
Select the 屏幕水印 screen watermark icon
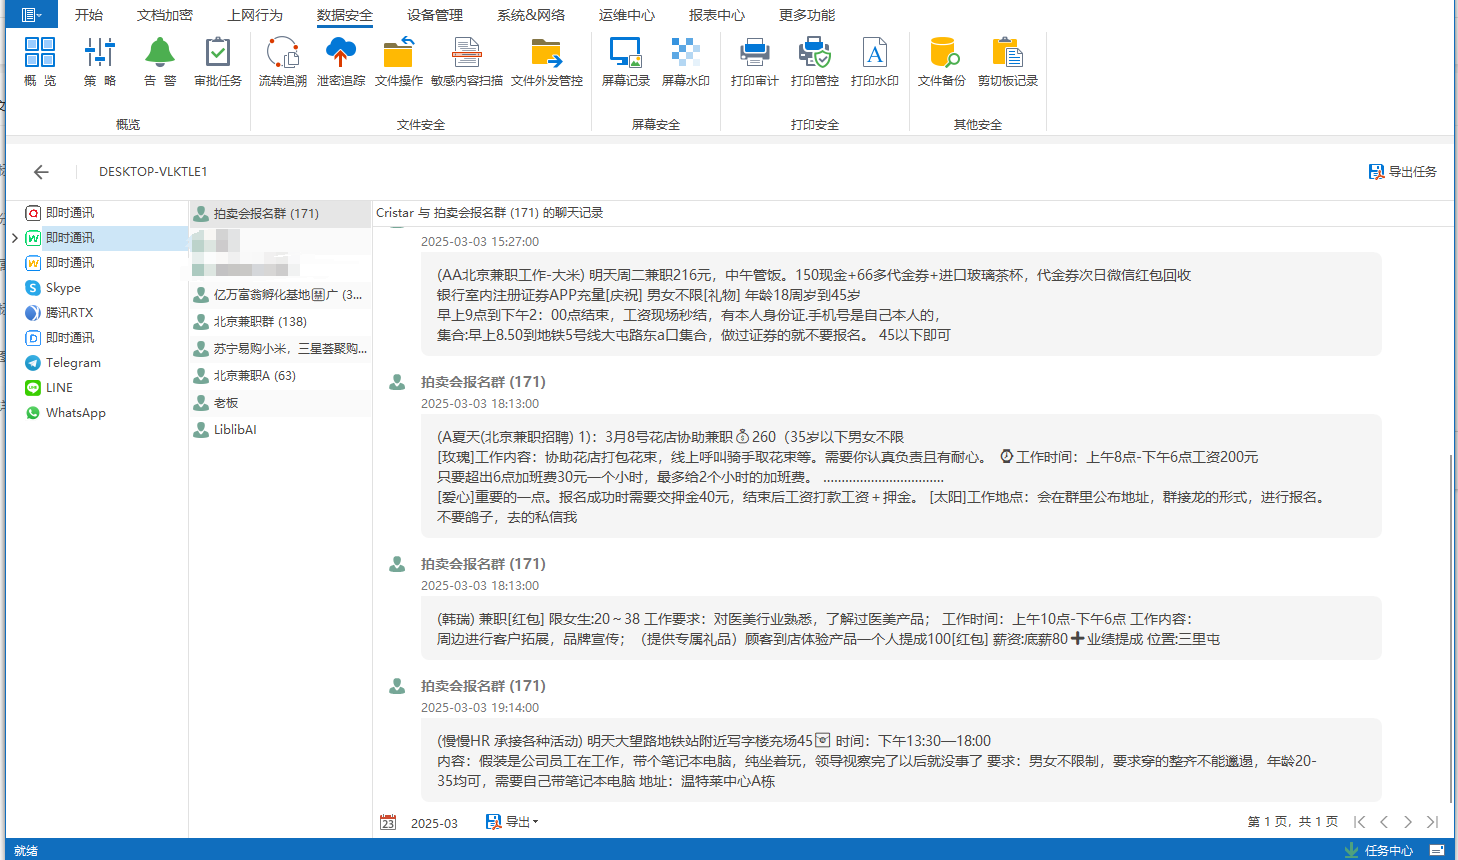(685, 62)
